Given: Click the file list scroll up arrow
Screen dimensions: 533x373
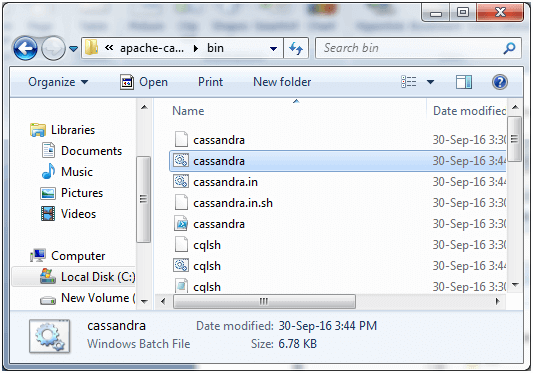Looking at the screenshot, I should 515,107.
